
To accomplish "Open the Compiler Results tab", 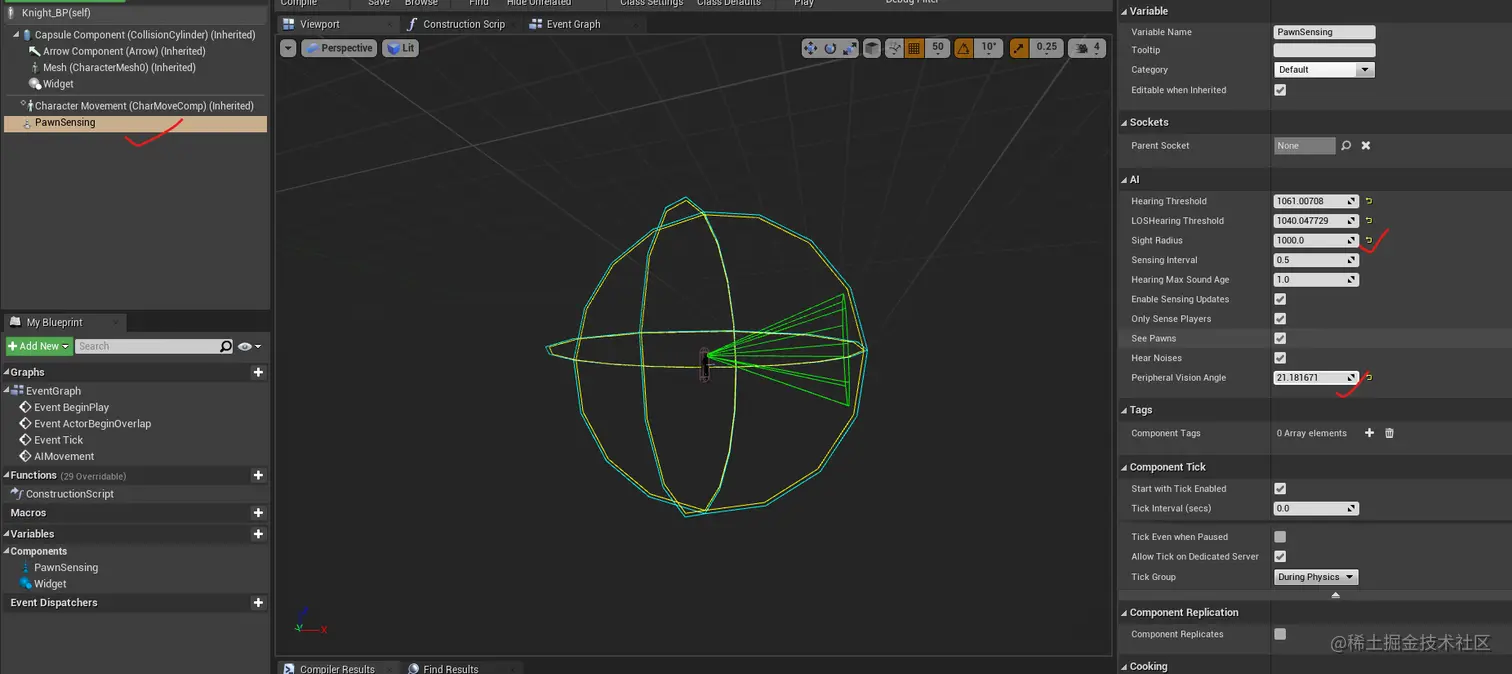I will pyautogui.click(x=337, y=669).
